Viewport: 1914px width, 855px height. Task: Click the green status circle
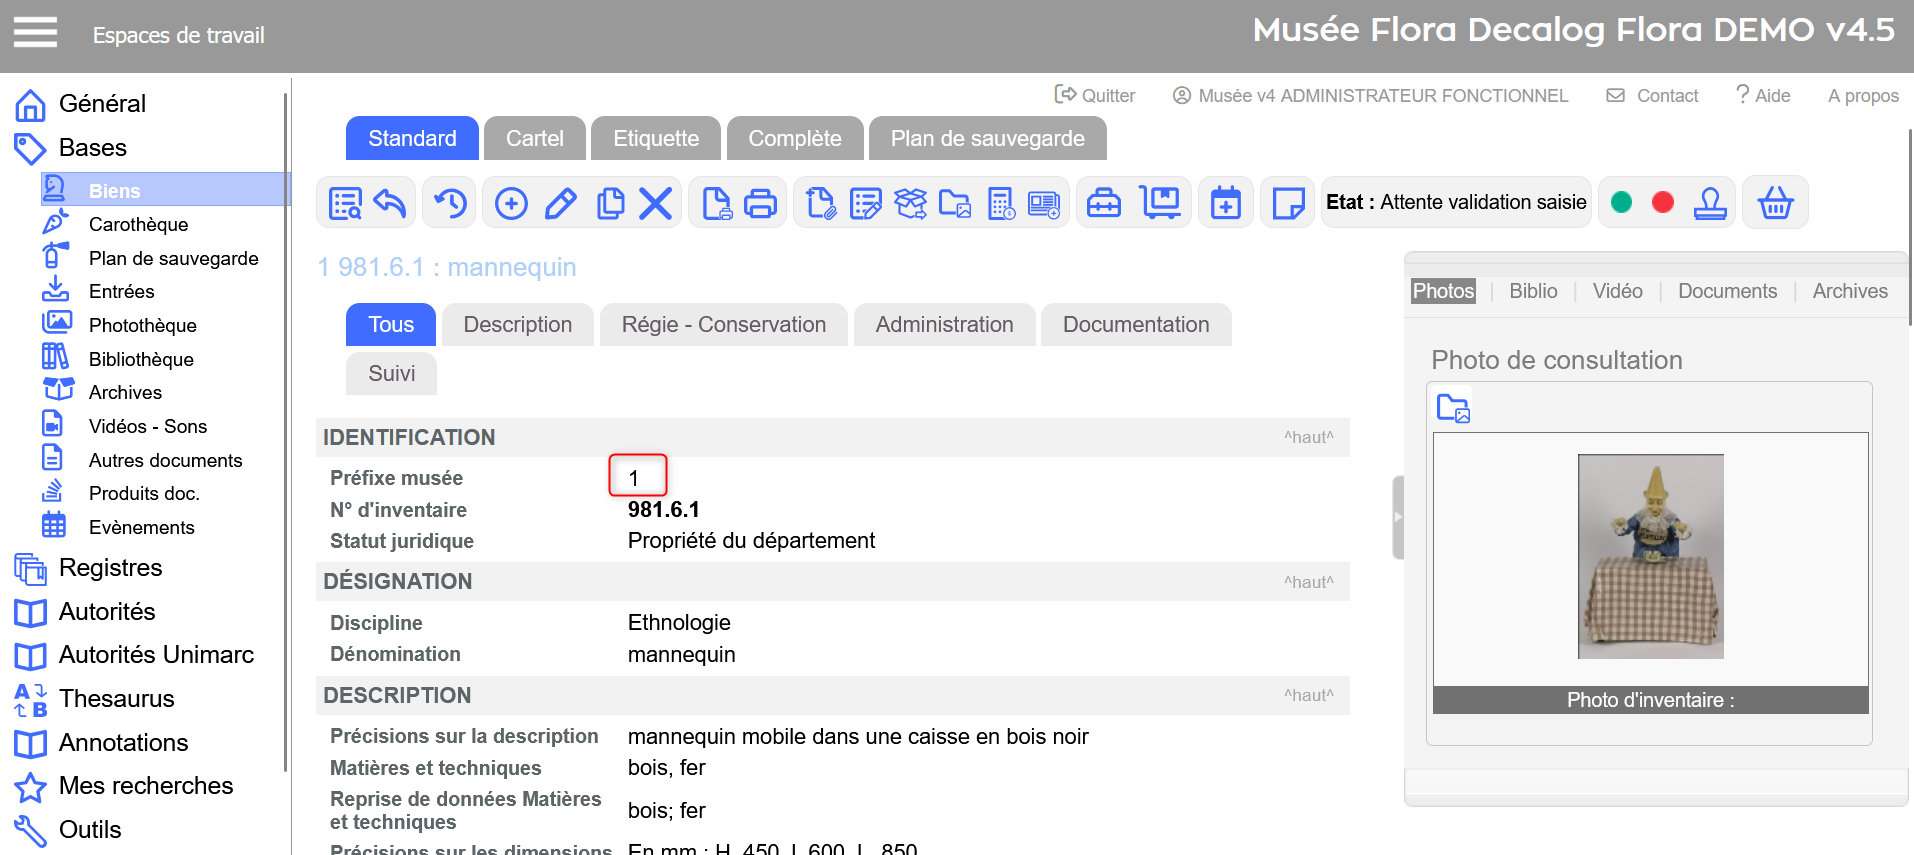[1622, 203]
